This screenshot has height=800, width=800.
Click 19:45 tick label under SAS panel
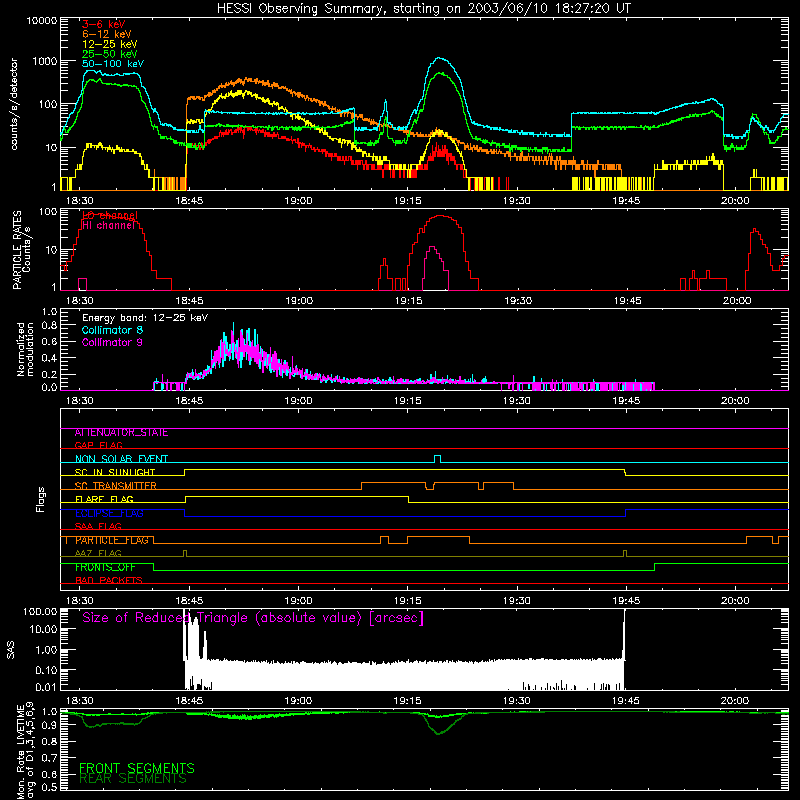point(626,701)
